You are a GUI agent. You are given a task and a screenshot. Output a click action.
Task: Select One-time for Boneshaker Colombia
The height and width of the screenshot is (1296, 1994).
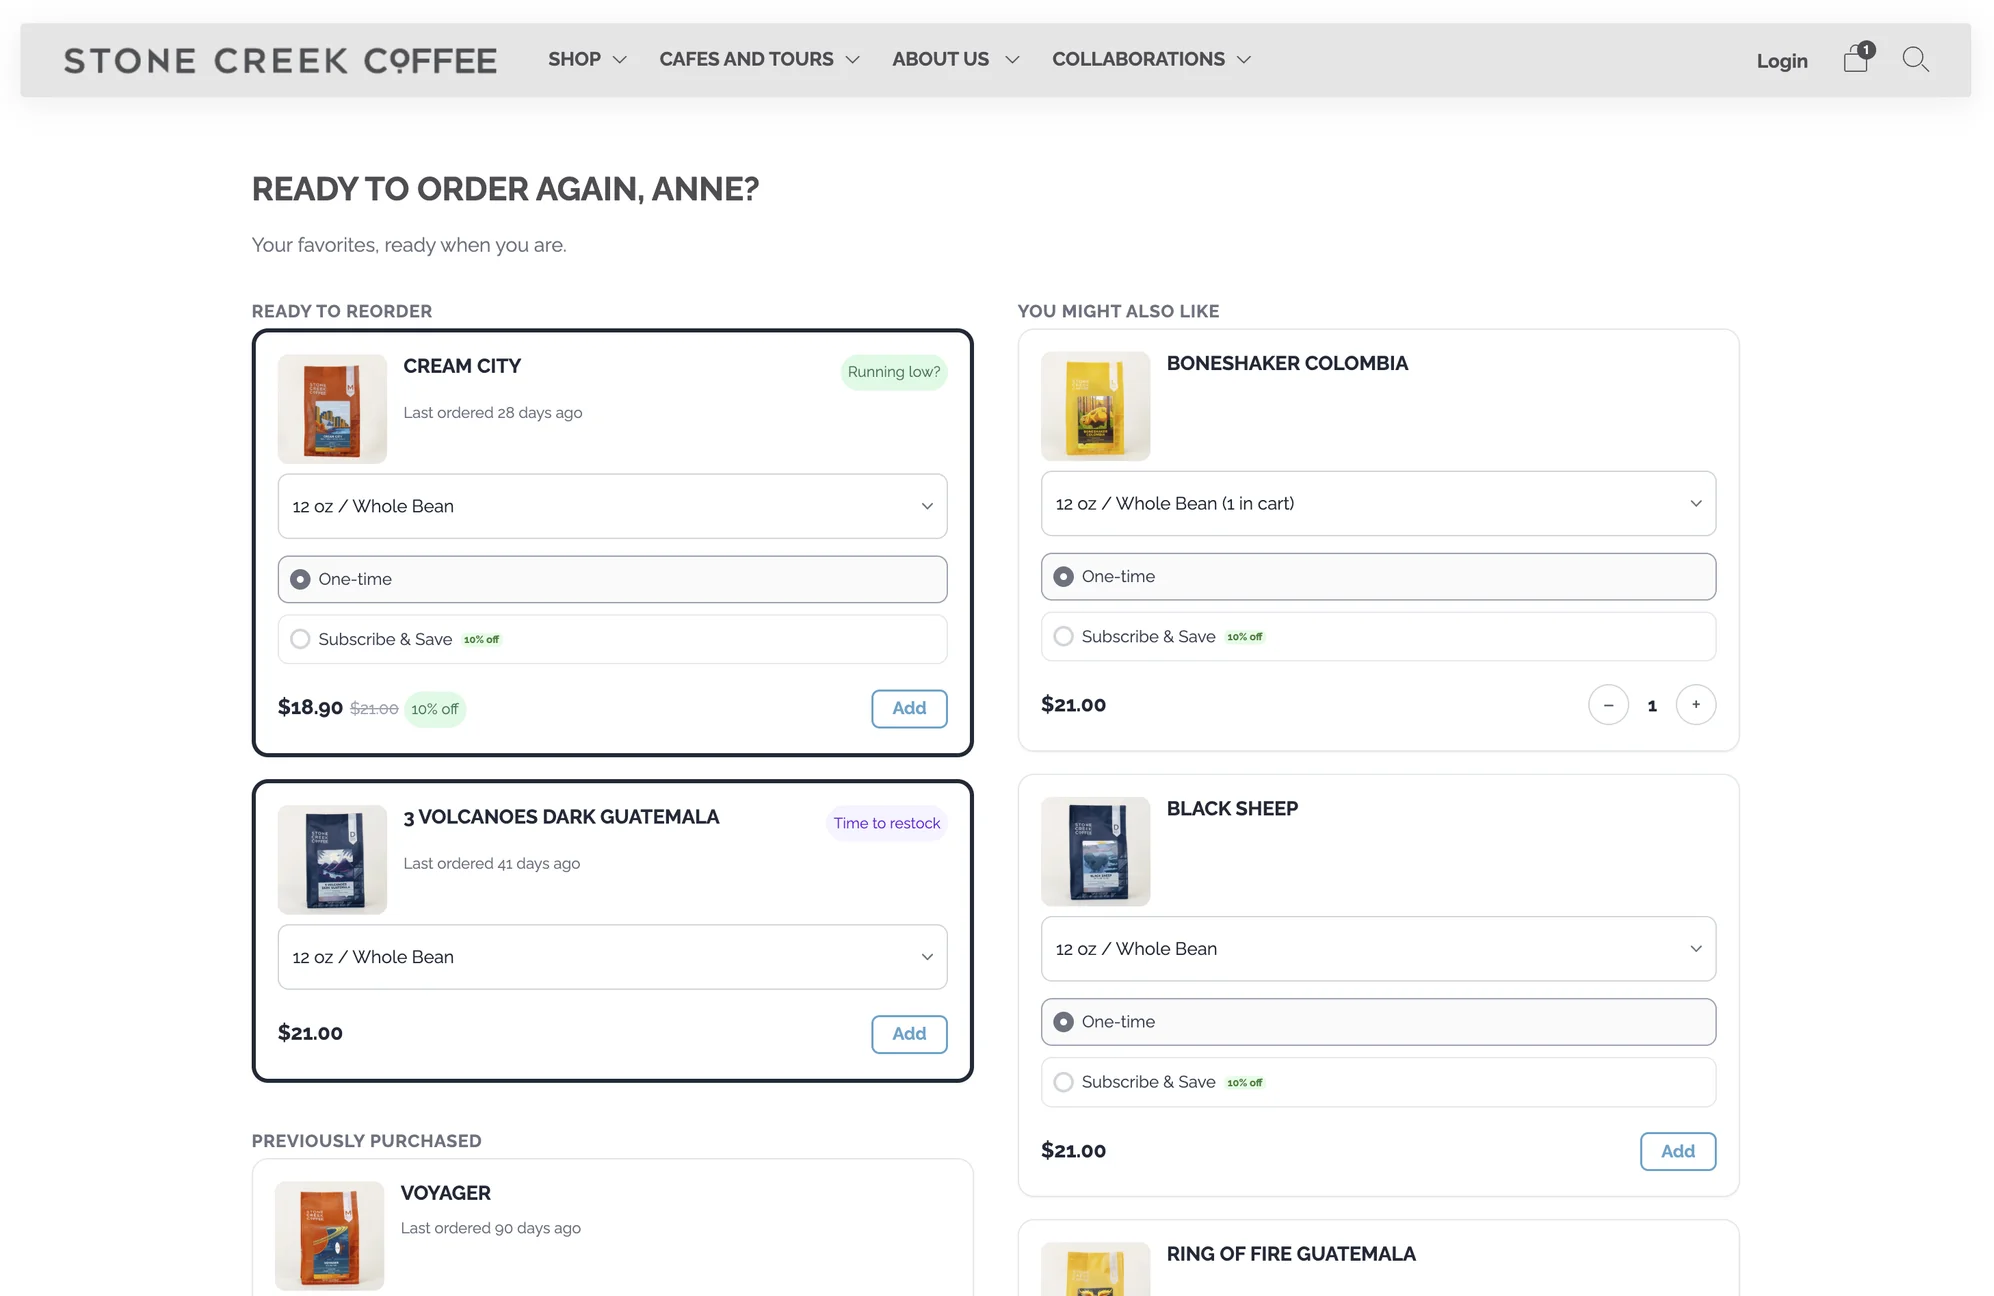point(1378,576)
